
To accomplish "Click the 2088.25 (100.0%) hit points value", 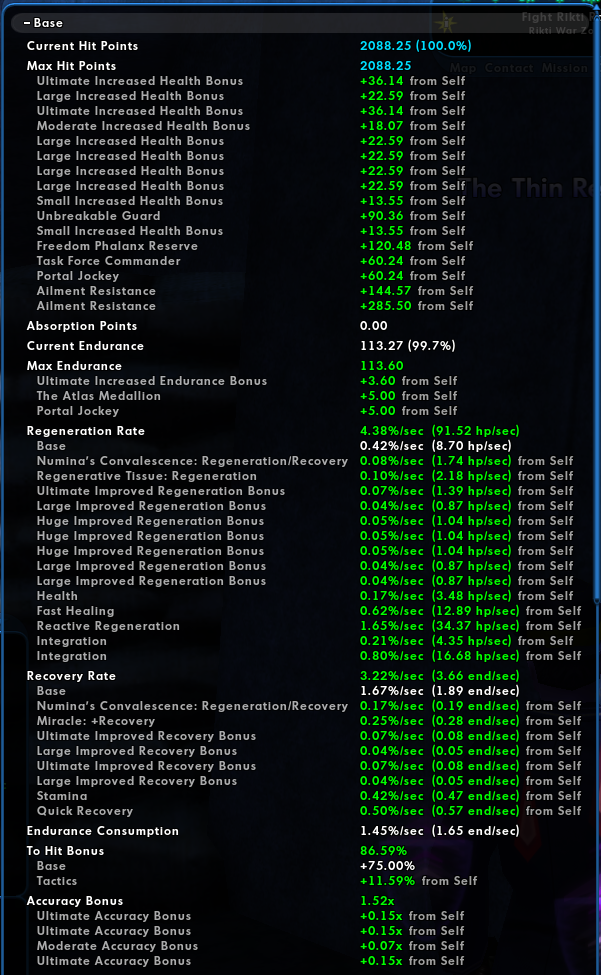I will [416, 46].
